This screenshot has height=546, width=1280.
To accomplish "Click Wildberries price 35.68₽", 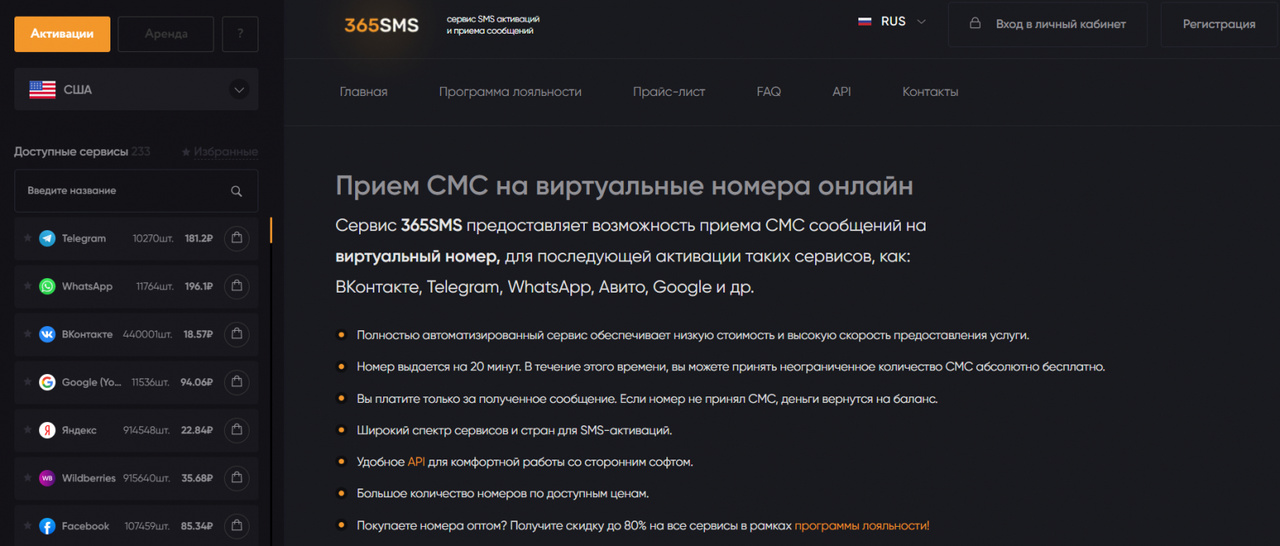I will coord(197,478).
